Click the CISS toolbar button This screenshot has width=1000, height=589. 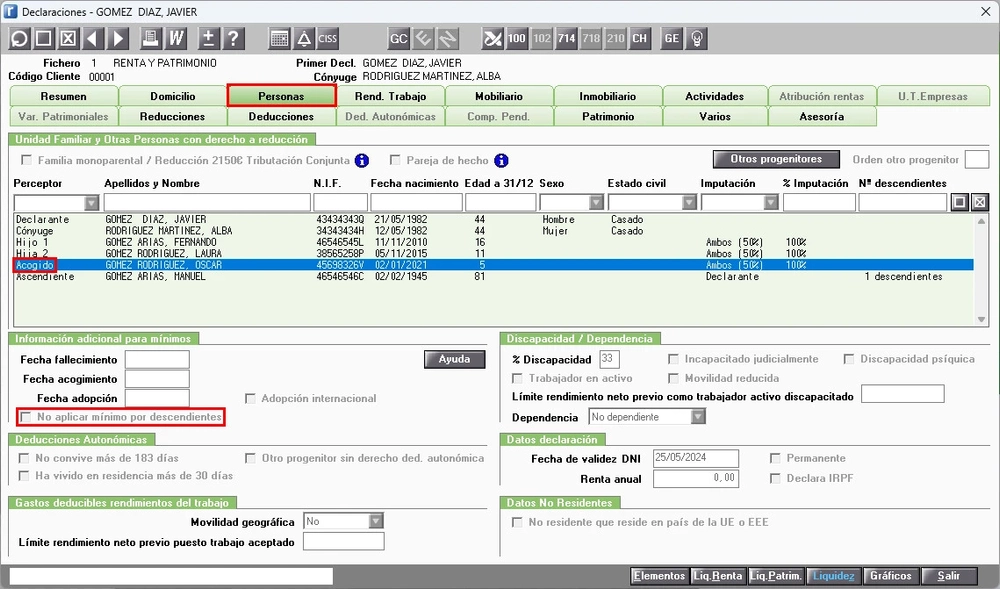328,39
